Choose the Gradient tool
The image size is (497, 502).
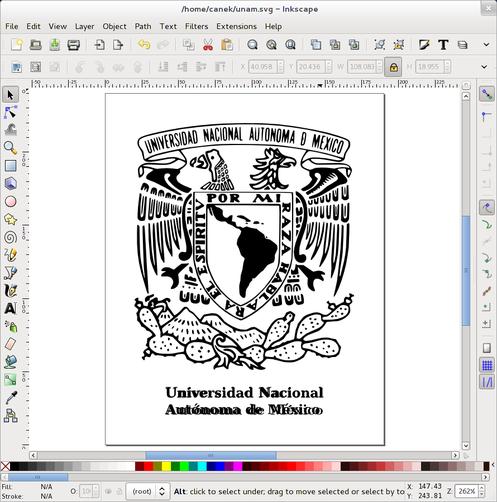tap(10, 380)
